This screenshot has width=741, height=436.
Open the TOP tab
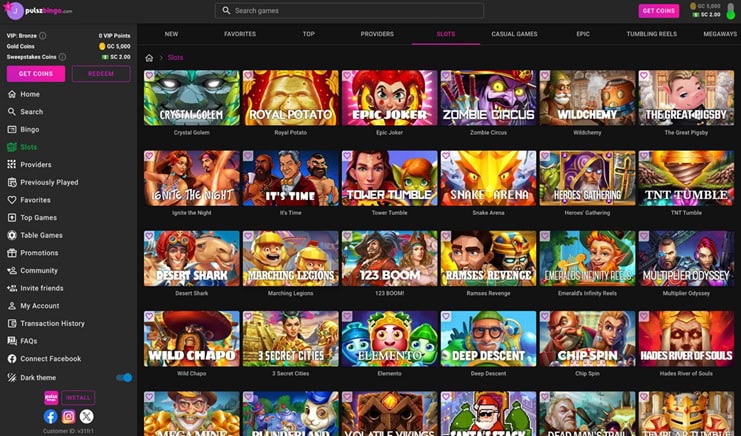[x=309, y=34]
